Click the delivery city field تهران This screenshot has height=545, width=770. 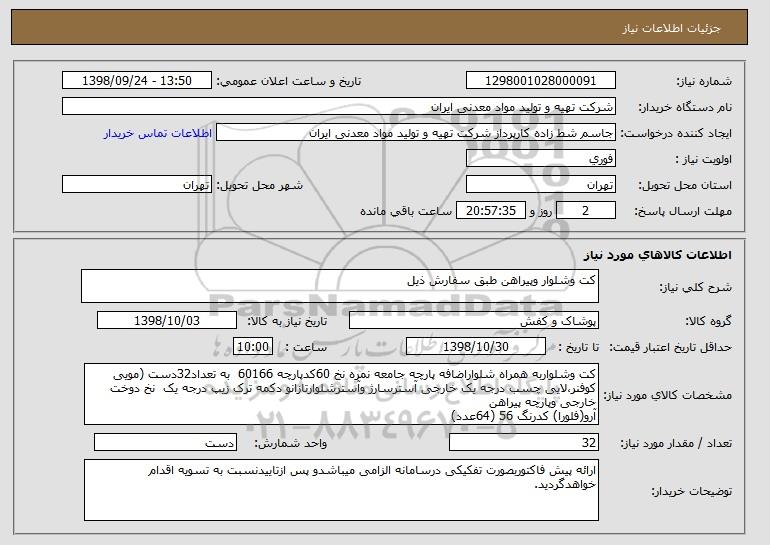coord(137,185)
